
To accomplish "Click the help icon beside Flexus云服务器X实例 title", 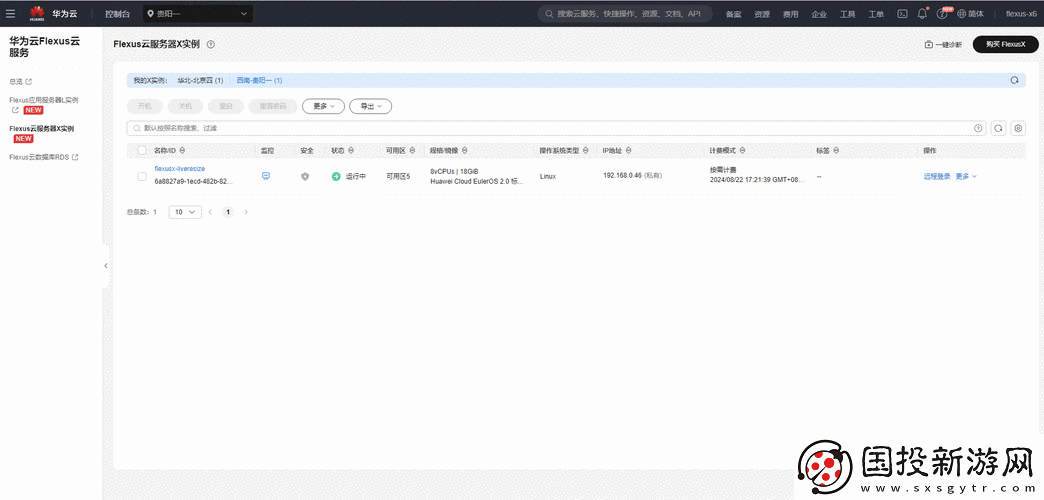I will click(211, 45).
